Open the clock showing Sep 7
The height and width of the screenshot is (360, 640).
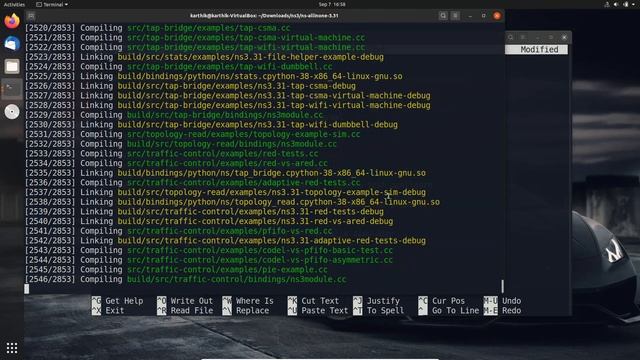click(x=332, y=4)
